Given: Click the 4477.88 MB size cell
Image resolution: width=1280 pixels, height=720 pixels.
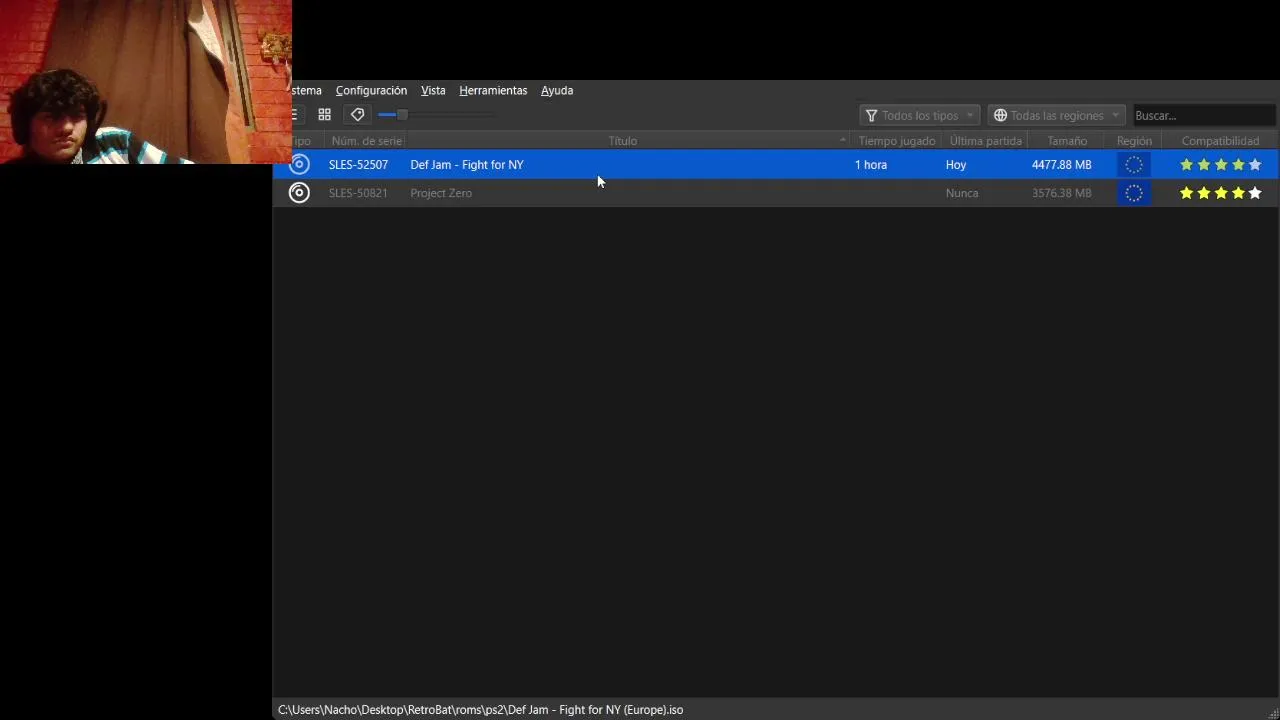Looking at the screenshot, I should tap(1061, 165).
